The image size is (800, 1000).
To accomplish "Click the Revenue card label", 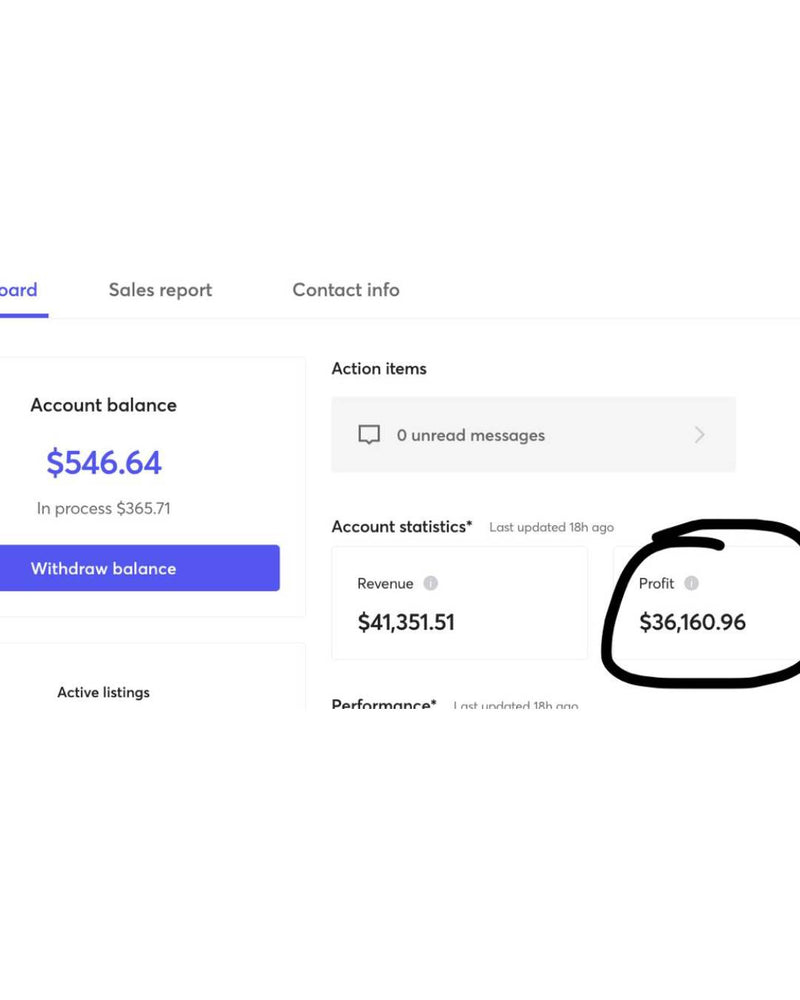I will pos(385,583).
